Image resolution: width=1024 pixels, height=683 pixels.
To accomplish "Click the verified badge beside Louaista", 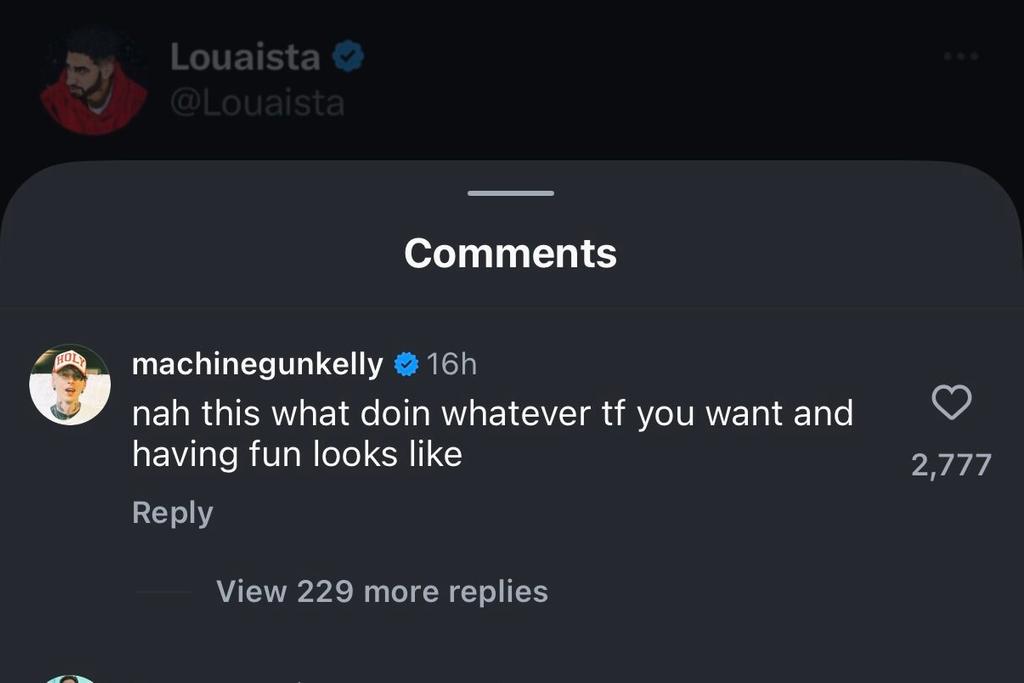I will point(347,56).
